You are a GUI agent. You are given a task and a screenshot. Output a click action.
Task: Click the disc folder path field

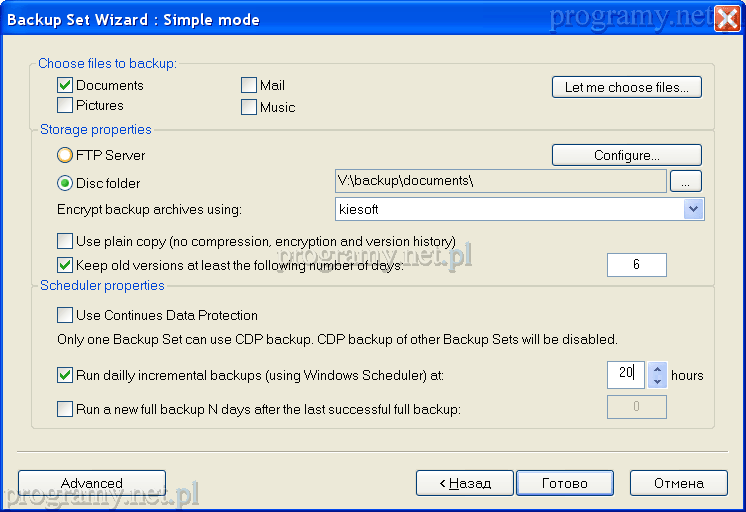click(x=500, y=181)
